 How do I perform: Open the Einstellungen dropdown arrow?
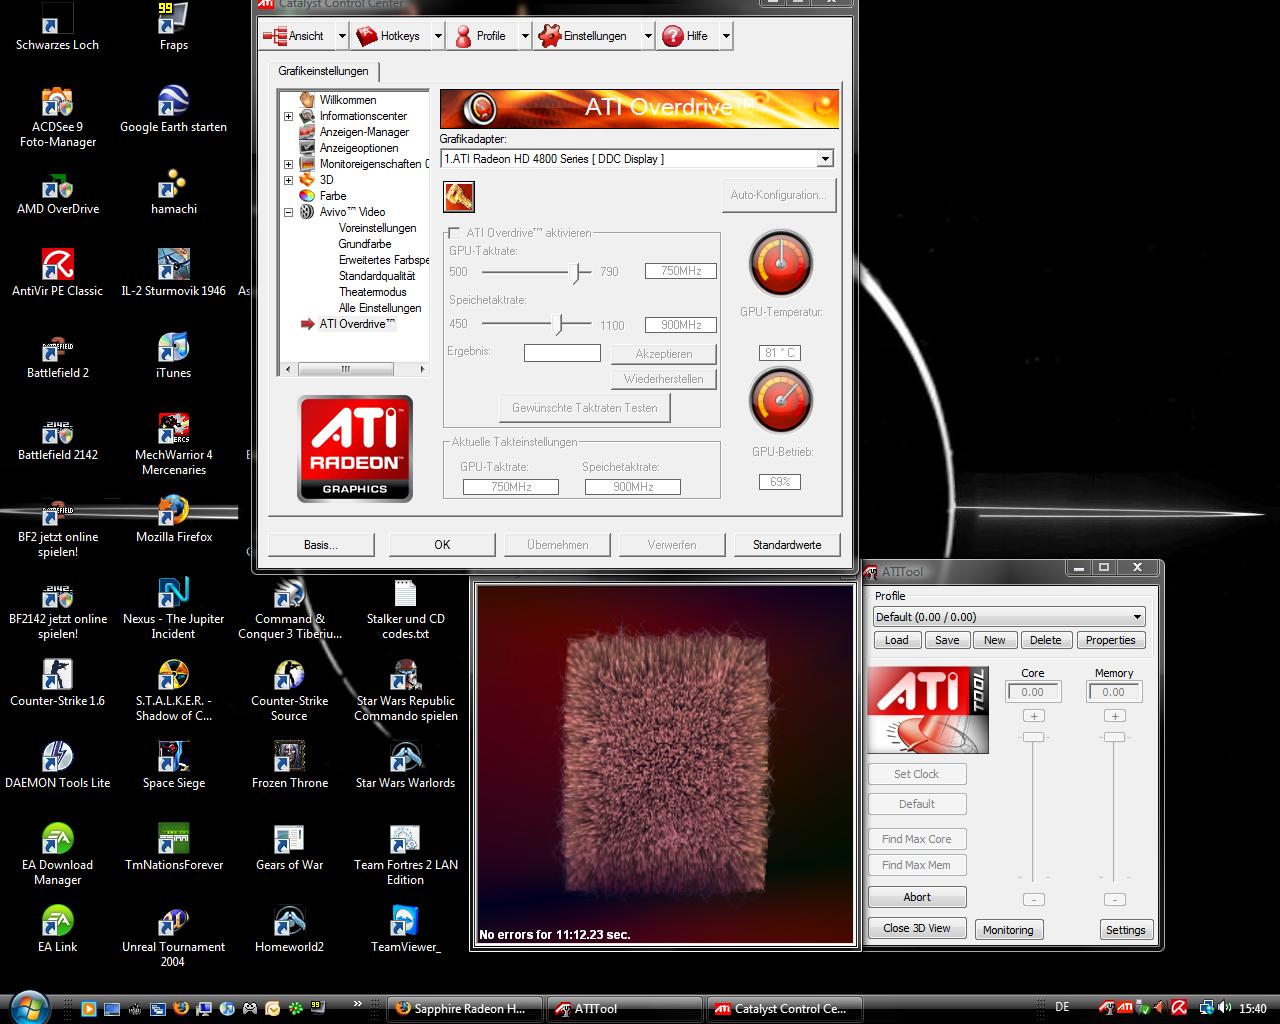tap(647, 36)
